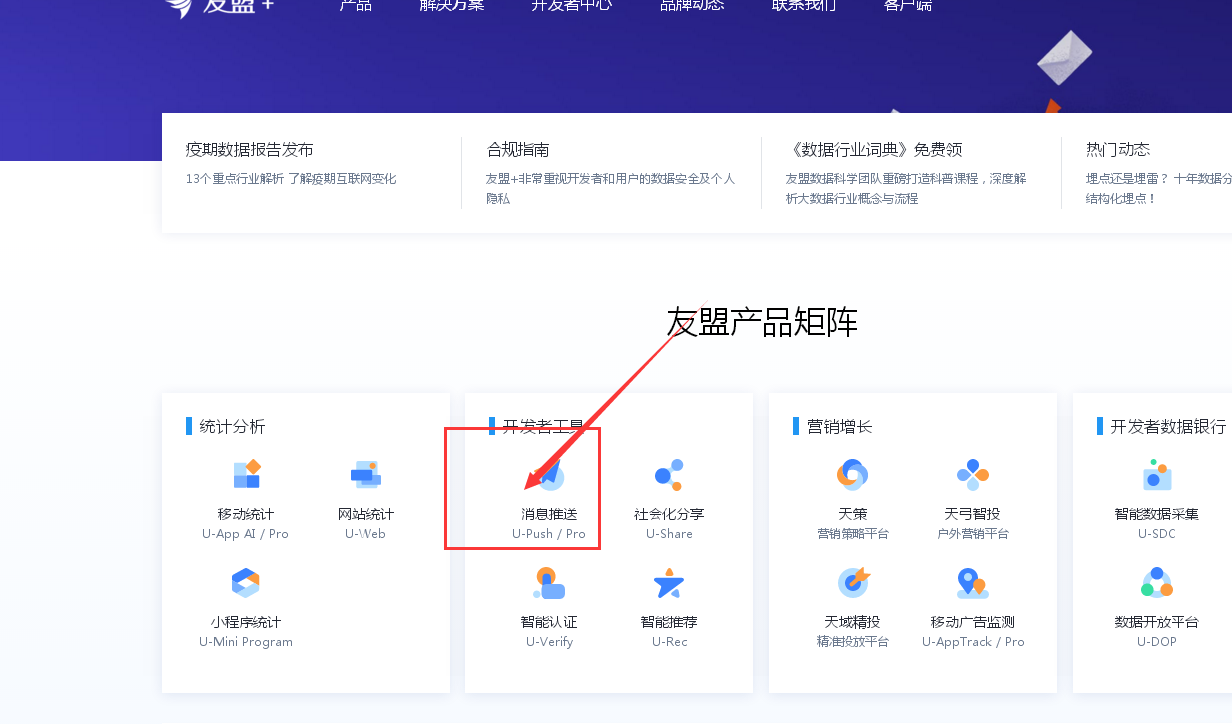The height and width of the screenshot is (724, 1232).
Task: Open the 解决方案 navigation menu
Action: click(452, 5)
